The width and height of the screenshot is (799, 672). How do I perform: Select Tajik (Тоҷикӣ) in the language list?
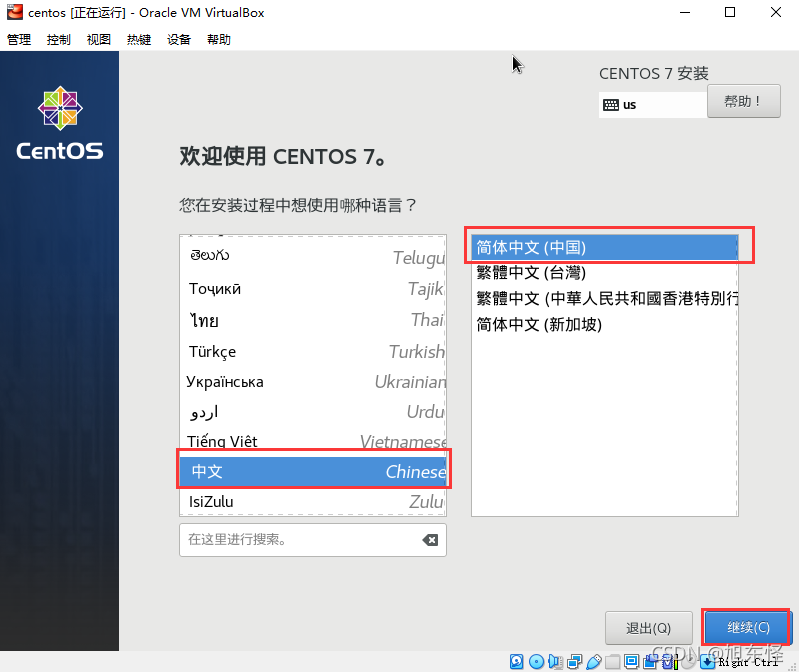313,289
